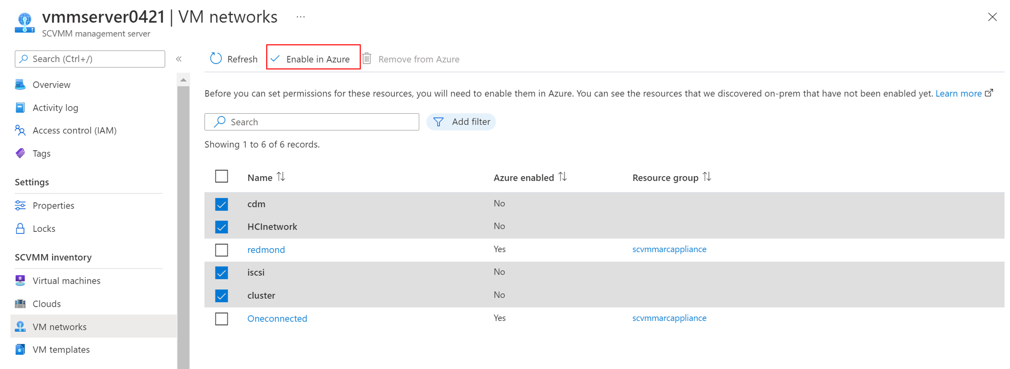Sort by the Resource group column arrows
This screenshot has height=369, width=1010.
[x=707, y=177]
